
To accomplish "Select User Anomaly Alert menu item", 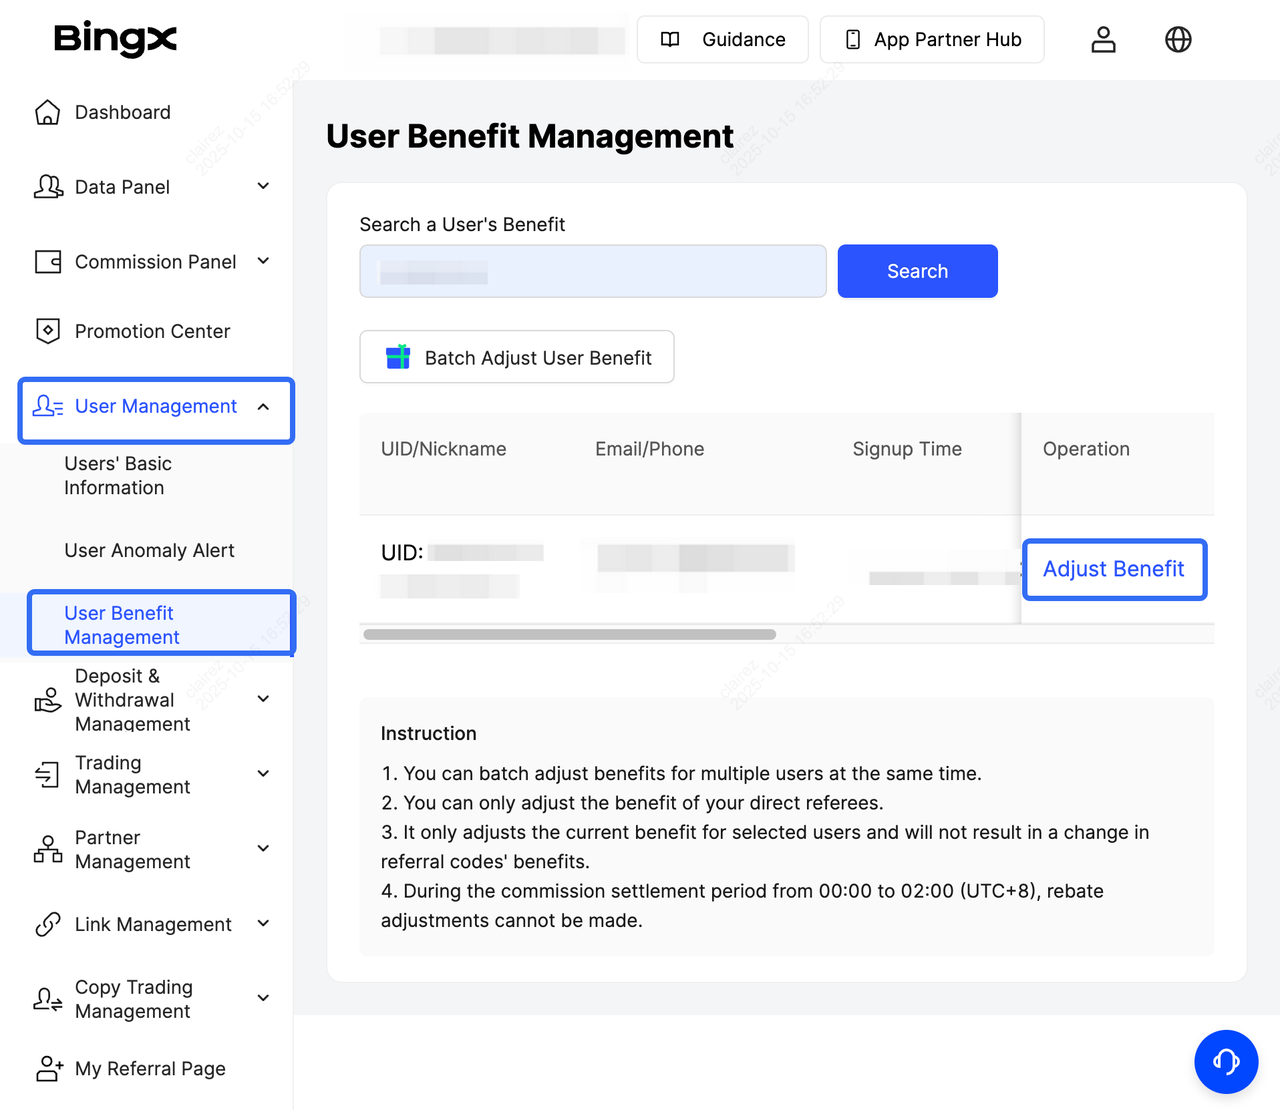I will (149, 550).
